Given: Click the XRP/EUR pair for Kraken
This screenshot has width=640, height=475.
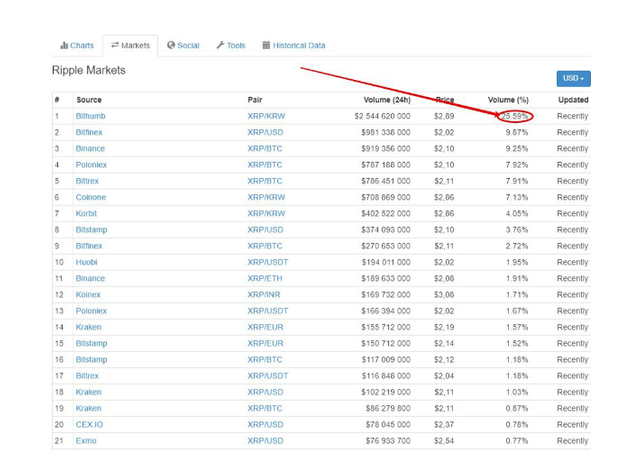Looking at the screenshot, I should click(x=265, y=327).
